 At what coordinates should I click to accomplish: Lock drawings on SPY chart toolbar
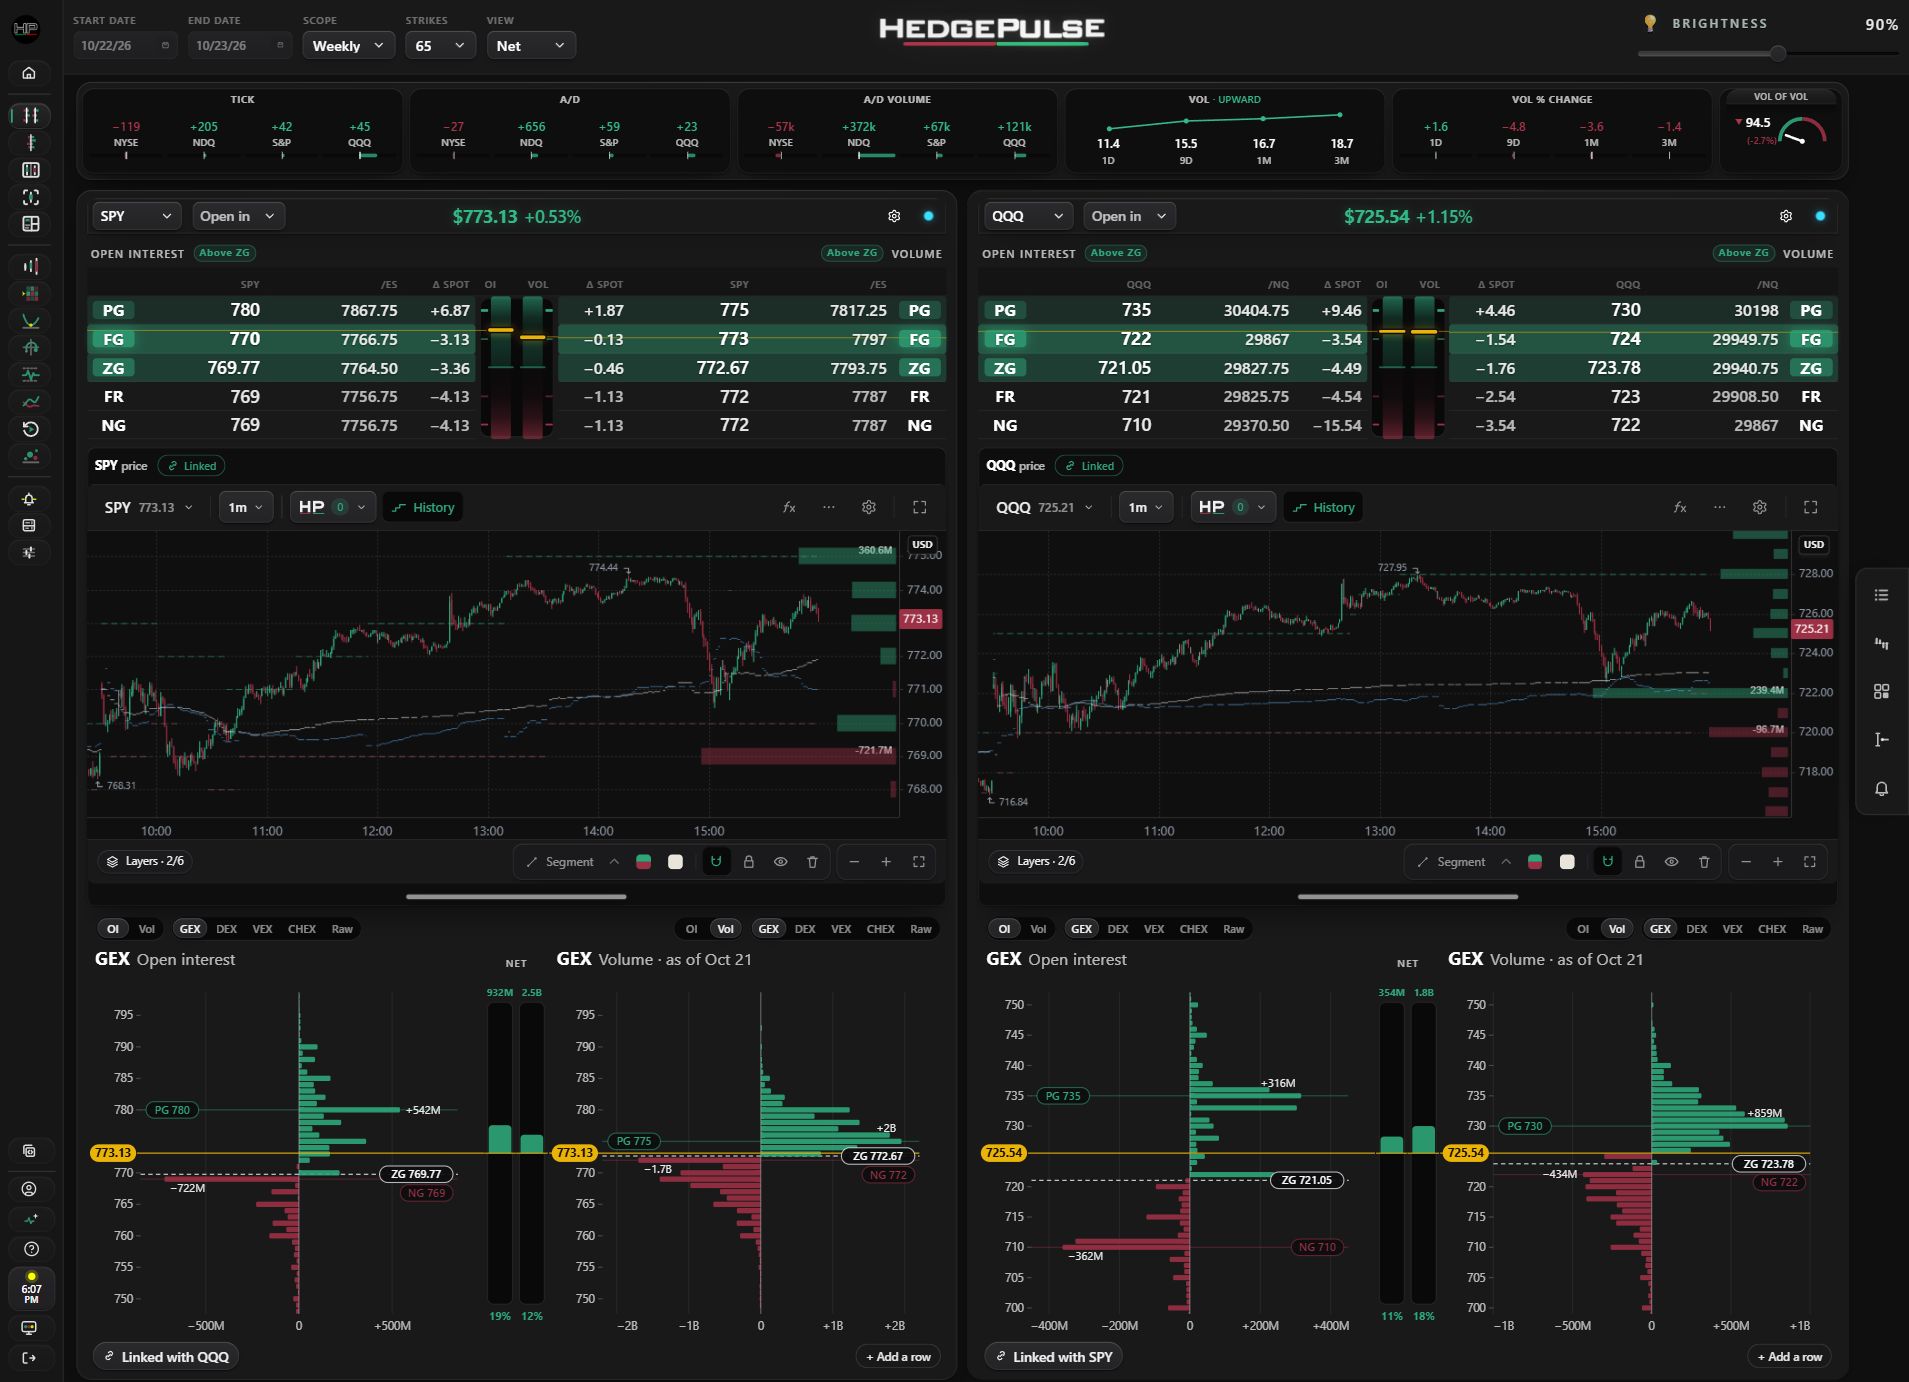click(748, 861)
